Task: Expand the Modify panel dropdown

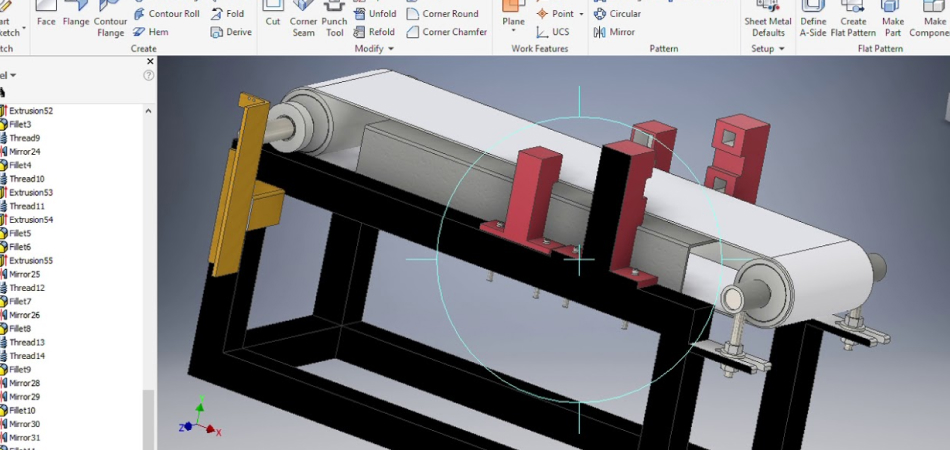Action: (390, 49)
